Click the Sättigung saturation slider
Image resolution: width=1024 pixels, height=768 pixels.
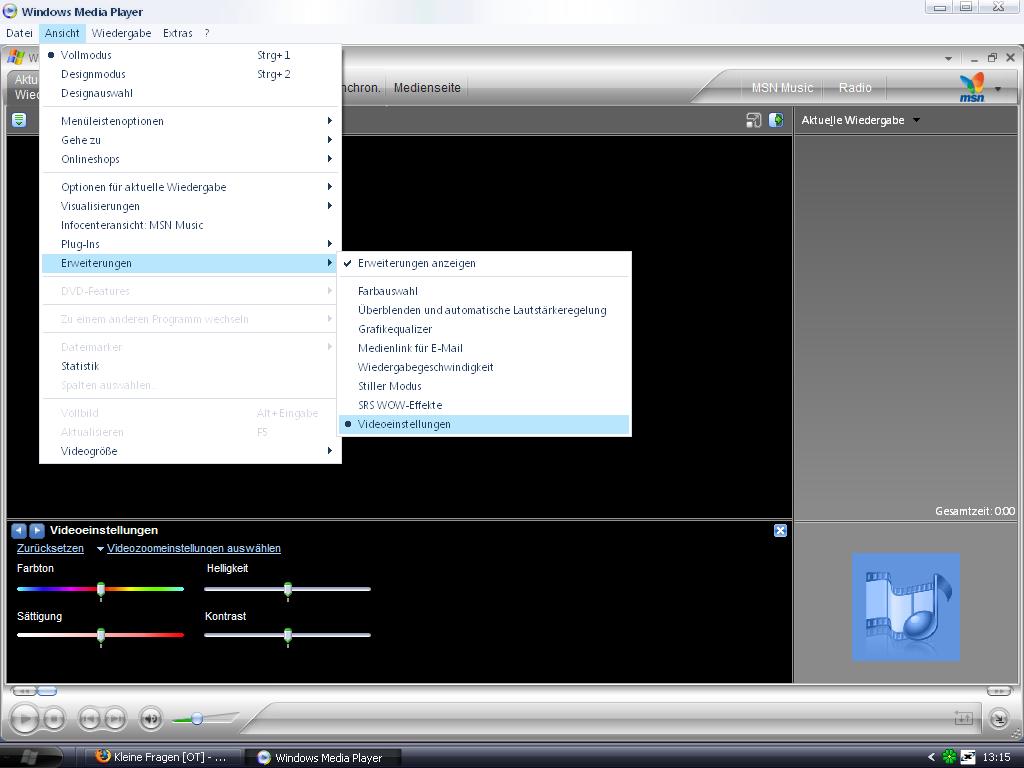[101, 635]
